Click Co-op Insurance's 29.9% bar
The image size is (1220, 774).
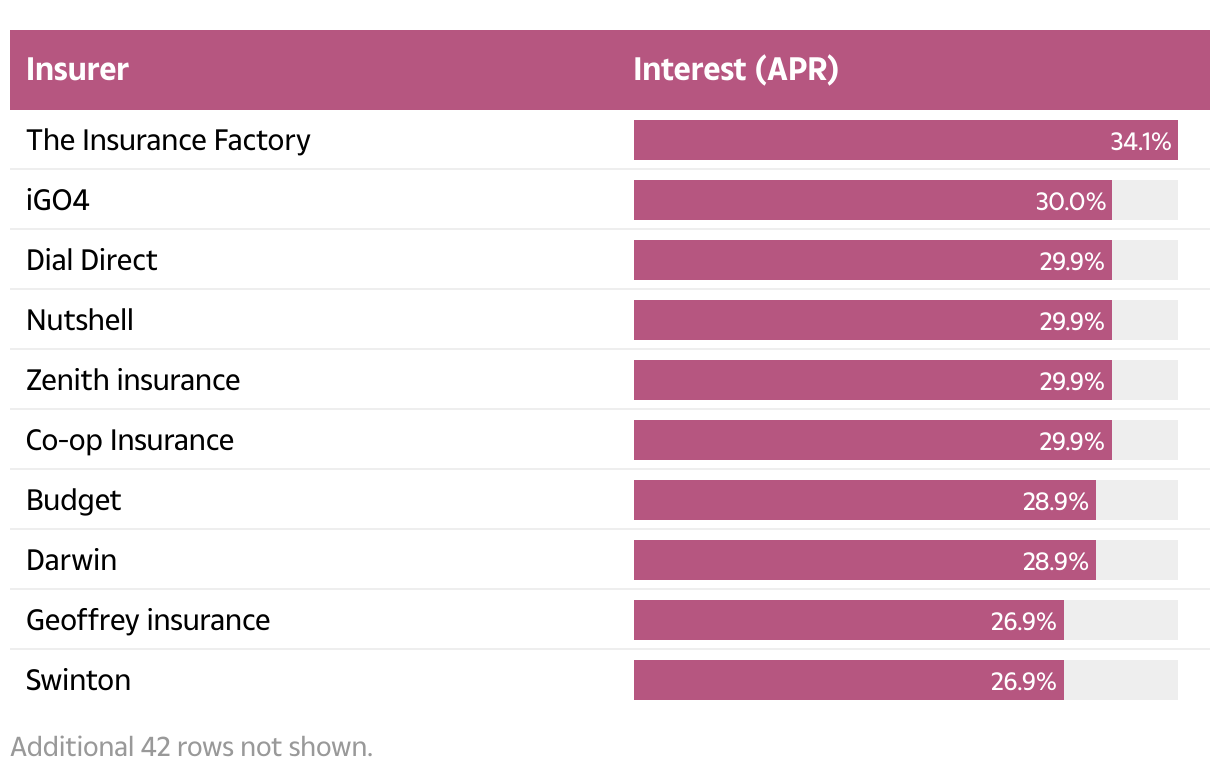[x=872, y=441]
